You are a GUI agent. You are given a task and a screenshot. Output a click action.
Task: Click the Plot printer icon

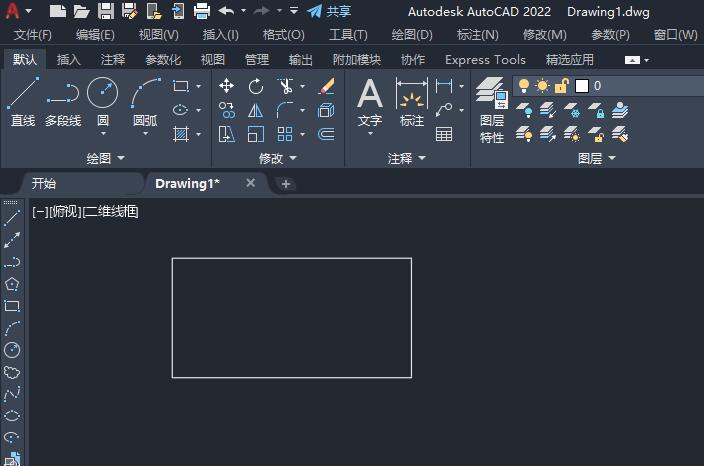[202, 11]
